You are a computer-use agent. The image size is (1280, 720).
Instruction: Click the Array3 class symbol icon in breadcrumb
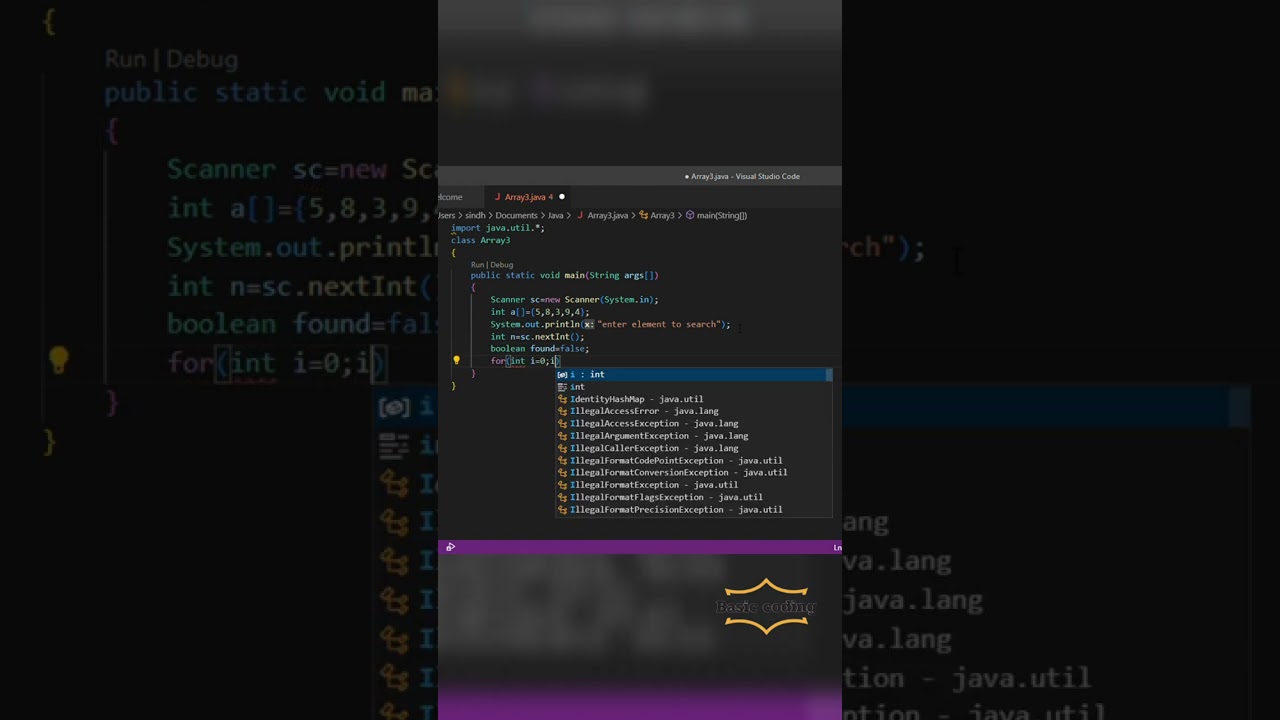pos(644,215)
